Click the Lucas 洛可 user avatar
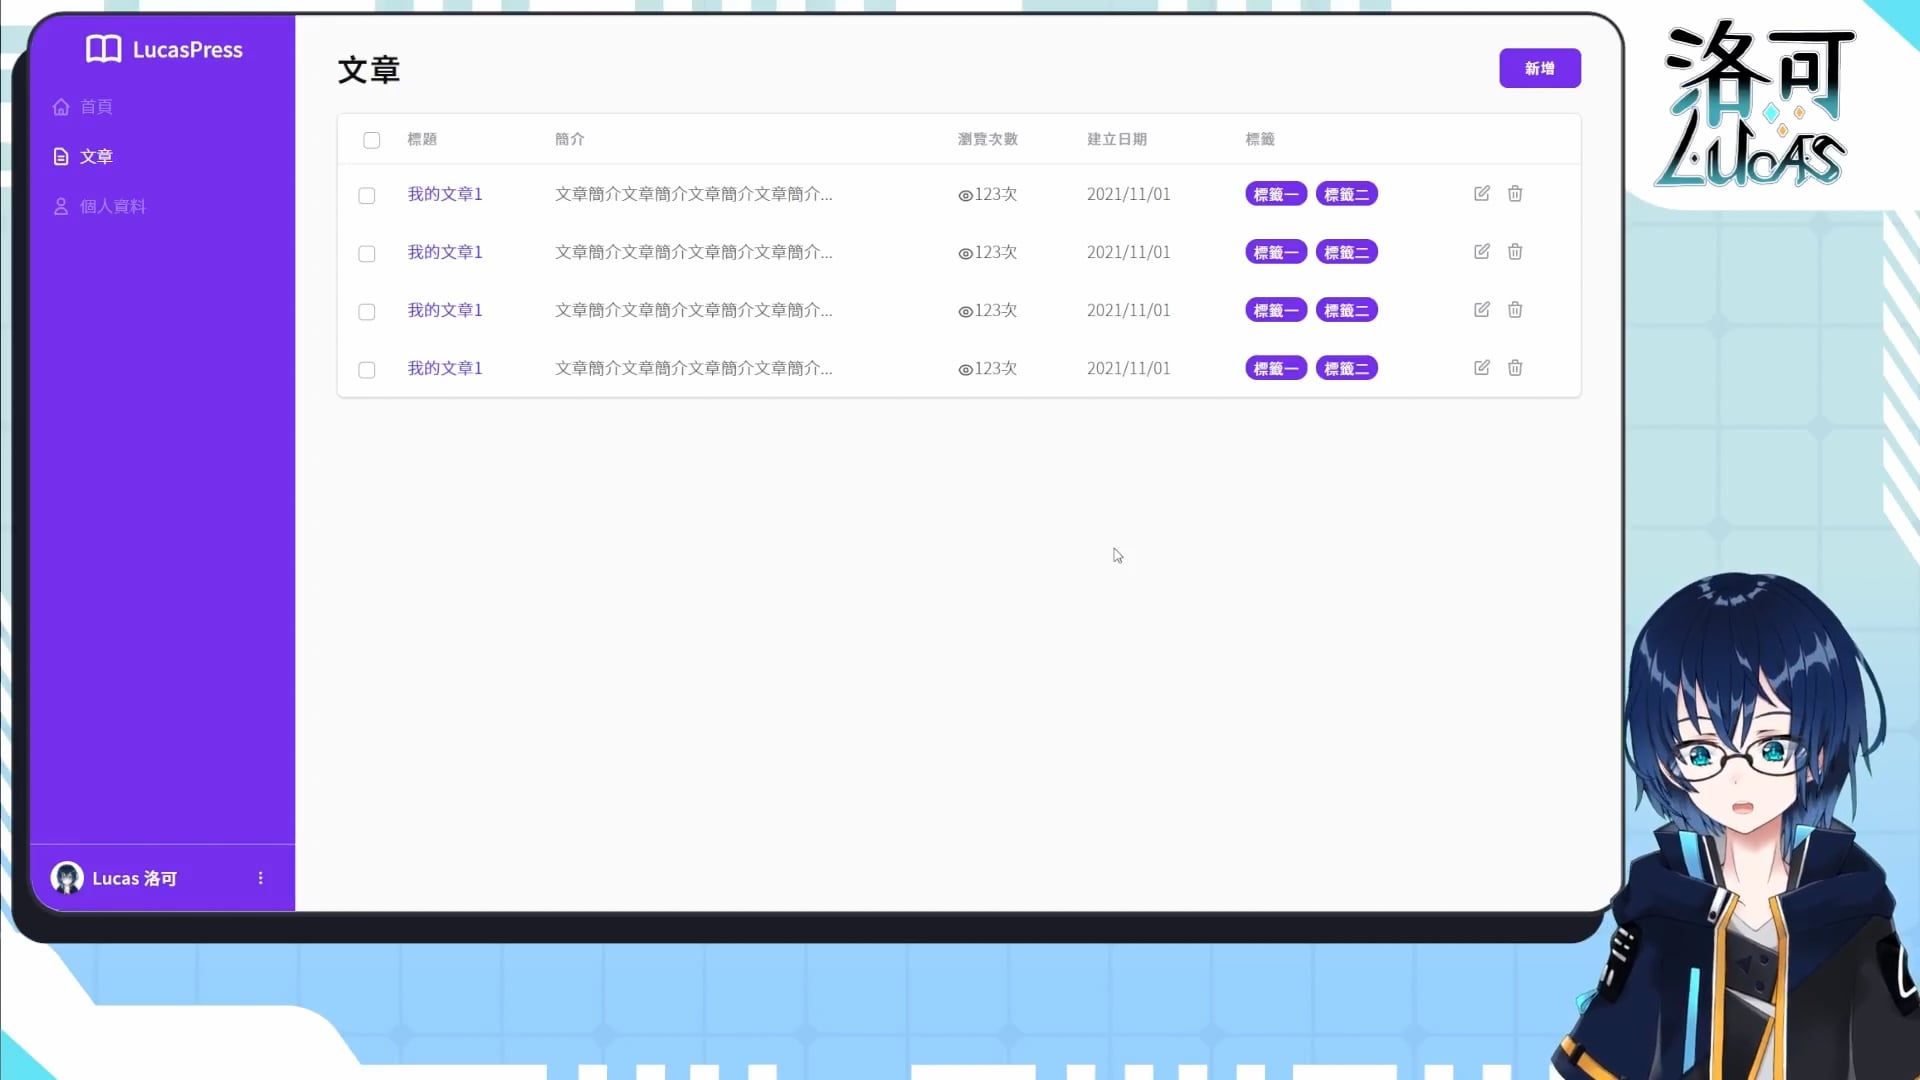1920x1080 pixels. tap(67, 878)
